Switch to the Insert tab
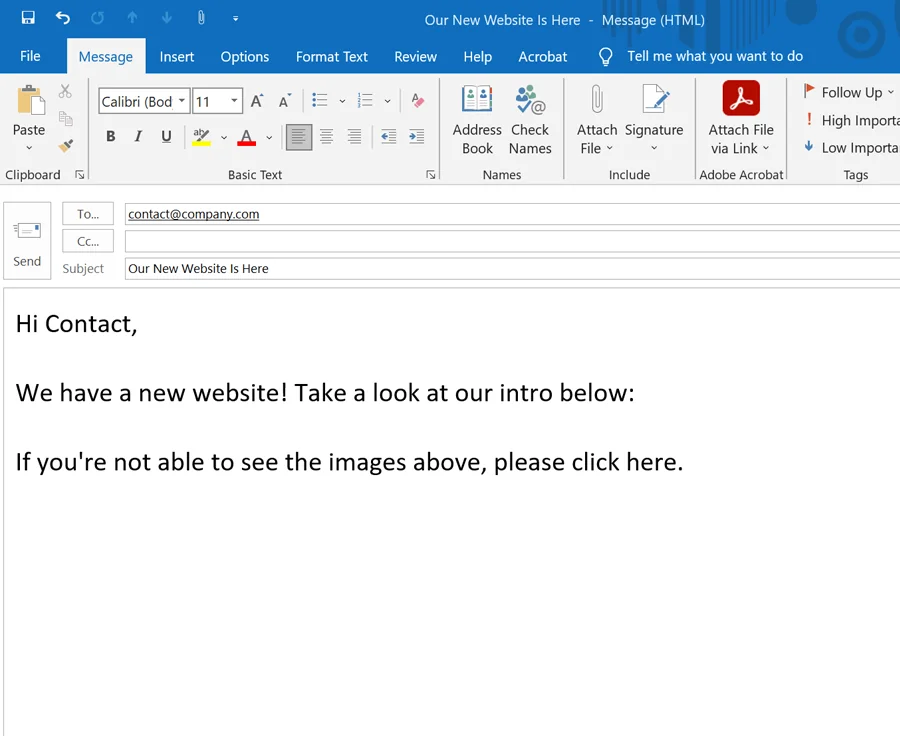Screen dimensions: 900x736 click(177, 57)
